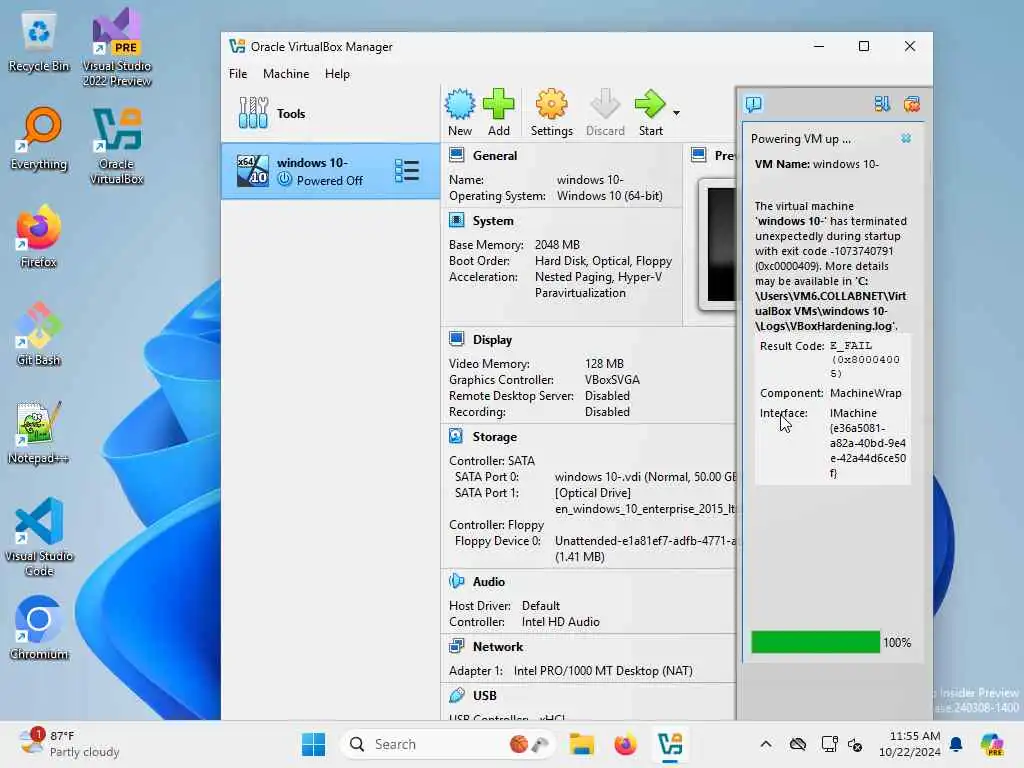Open Visual Studio 2022 Preview desktop icon
This screenshot has width=1024, height=768.
click(116, 48)
